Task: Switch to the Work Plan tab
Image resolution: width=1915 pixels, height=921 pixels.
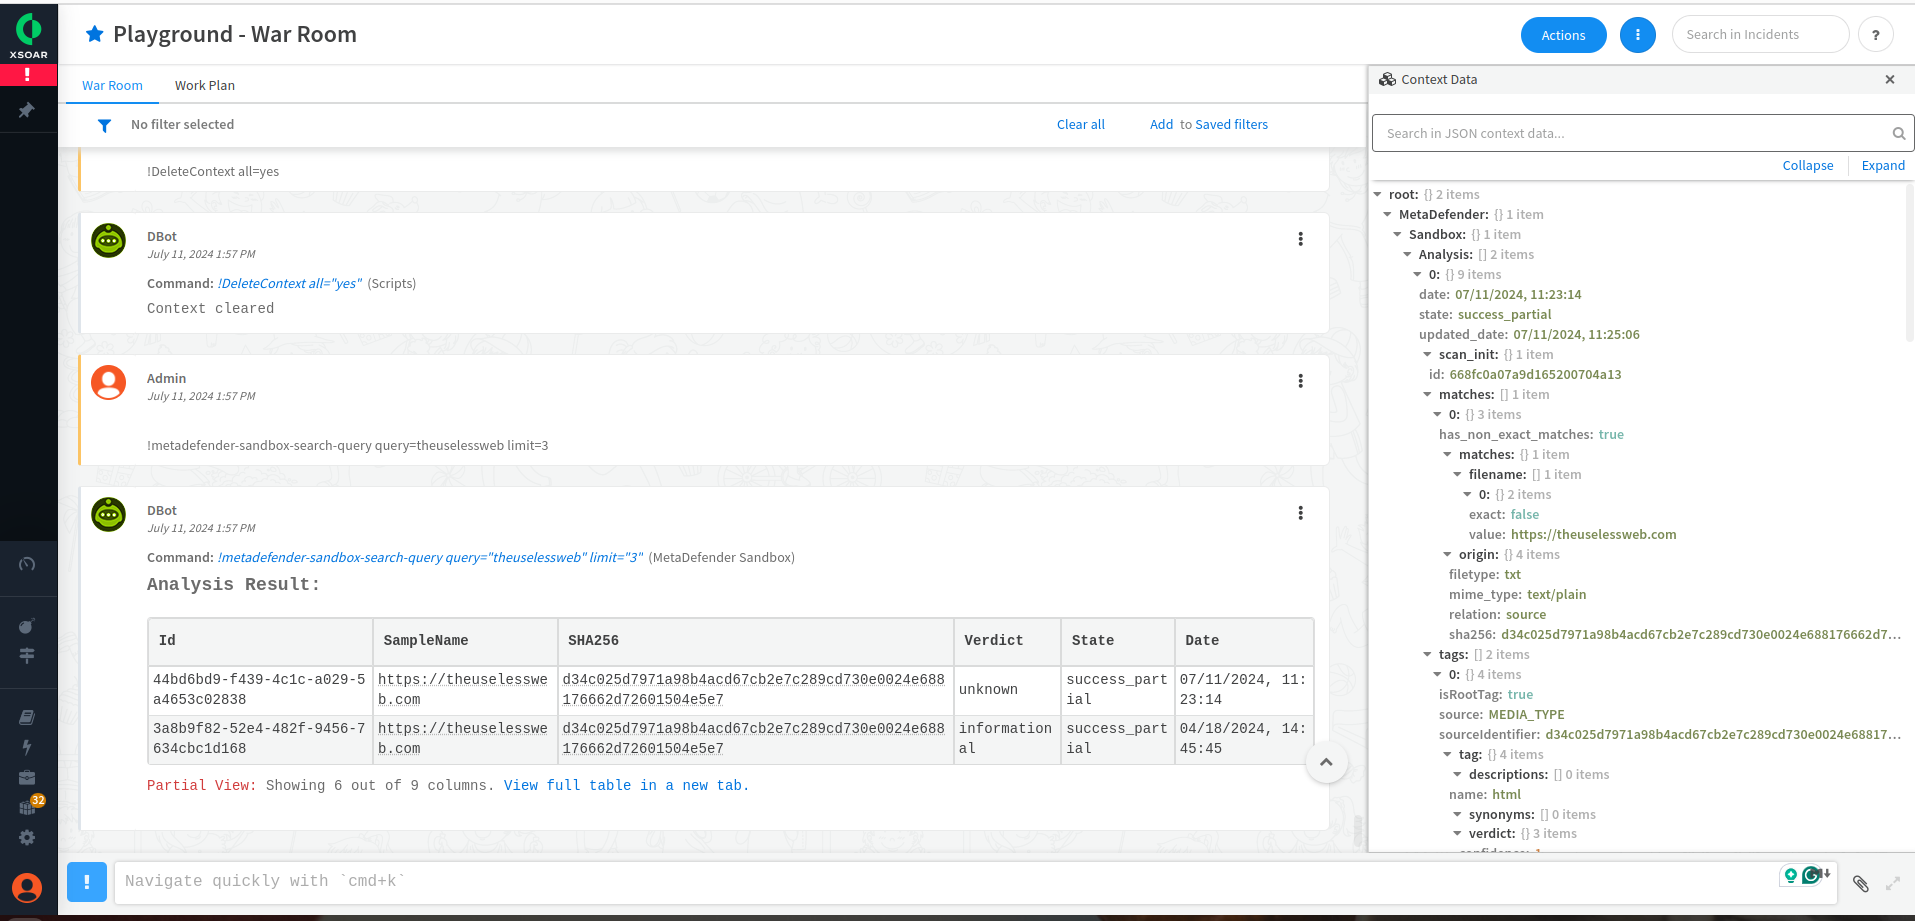Action: tap(205, 85)
